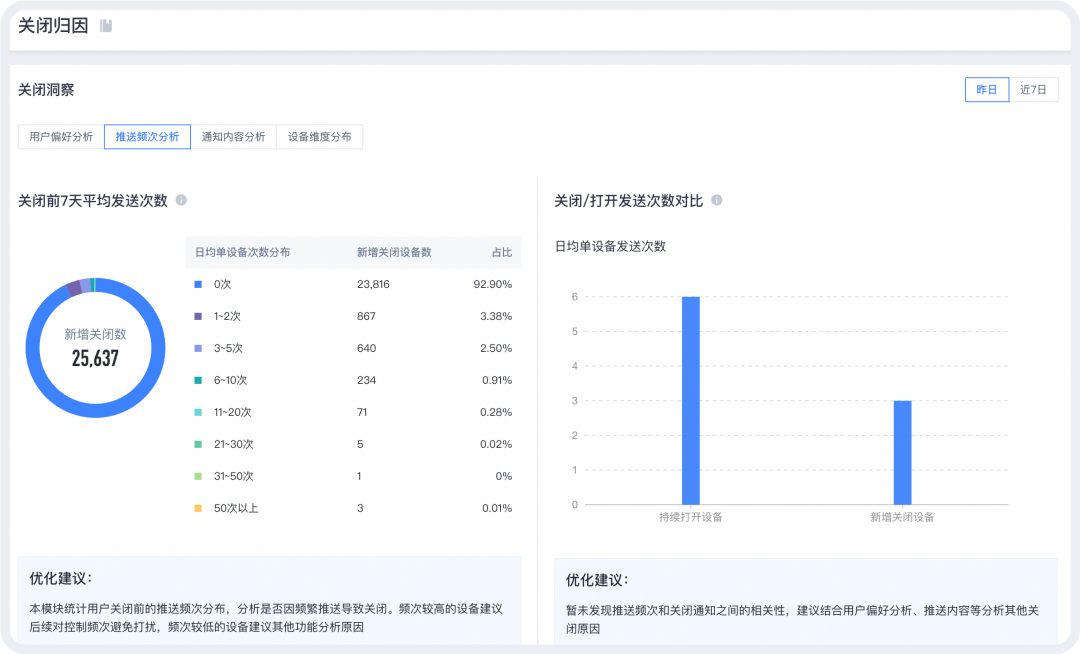
Task: Click purple swatch for 1~2次 legend
Action: click(198, 316)
